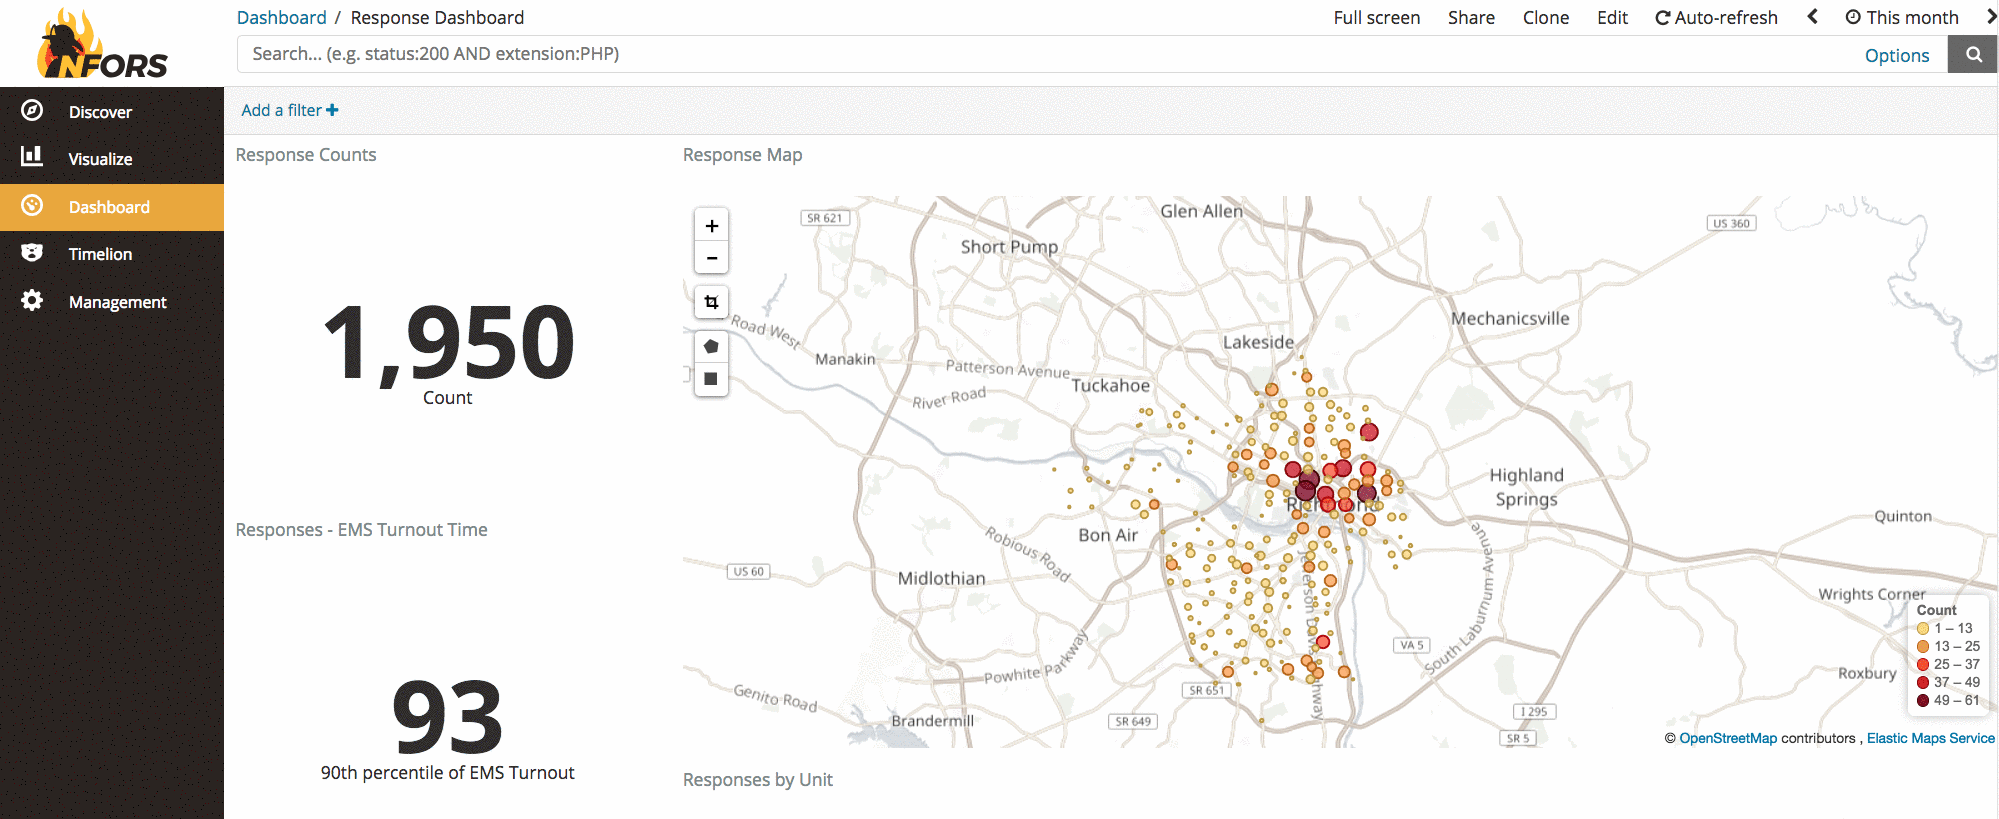This screenshot has height=819, width=1999.
Task: Click the Share button
Action: [1471, 18]
